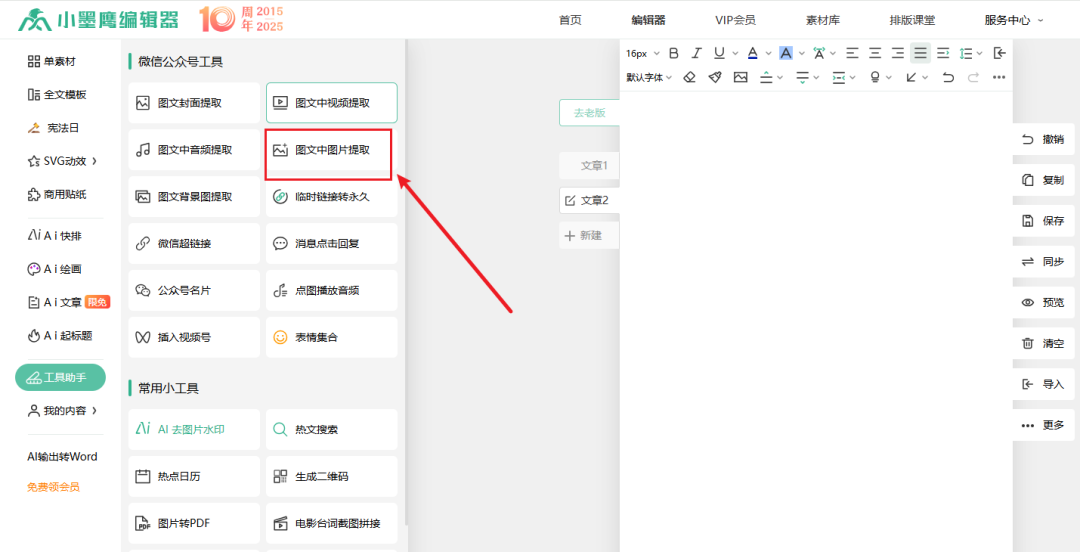Click the insert image toolbar icon
Image resolution: width=1080 pixels, height=552 pixels.
click(740, 77)
